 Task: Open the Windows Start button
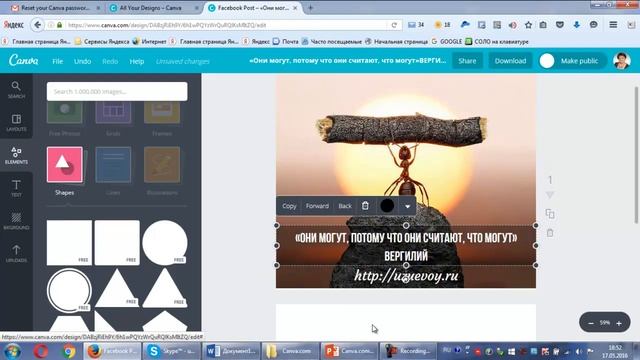(13, 351)
